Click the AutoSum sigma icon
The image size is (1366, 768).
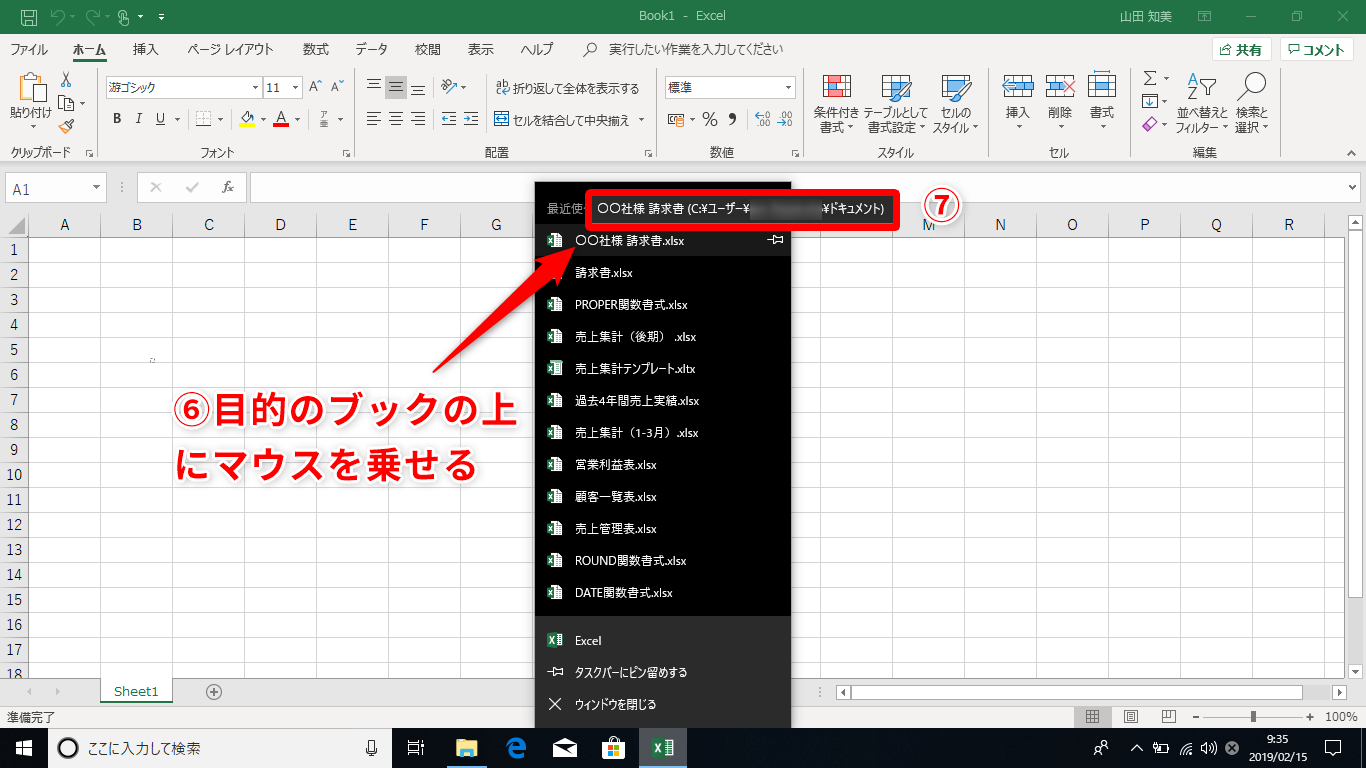1150,78
